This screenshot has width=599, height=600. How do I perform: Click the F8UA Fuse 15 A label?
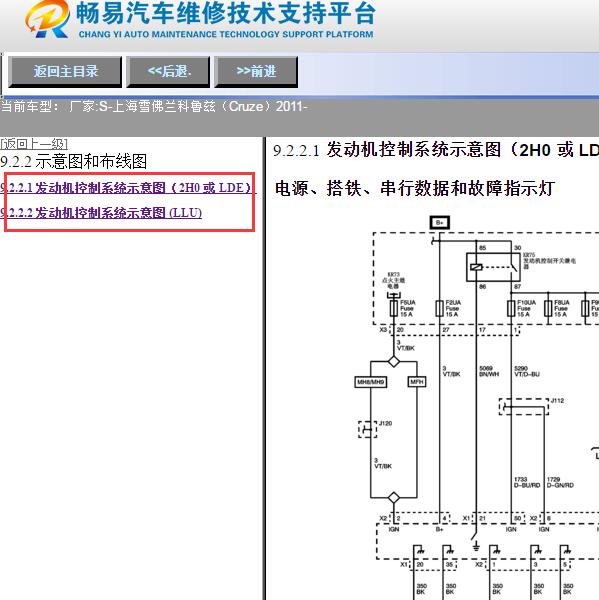(561, 308)
